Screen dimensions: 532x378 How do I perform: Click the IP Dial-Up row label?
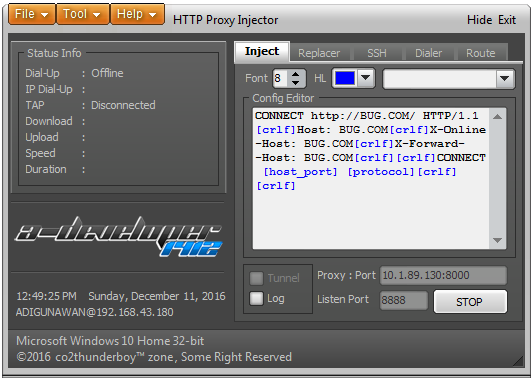(x=49, y=89)
